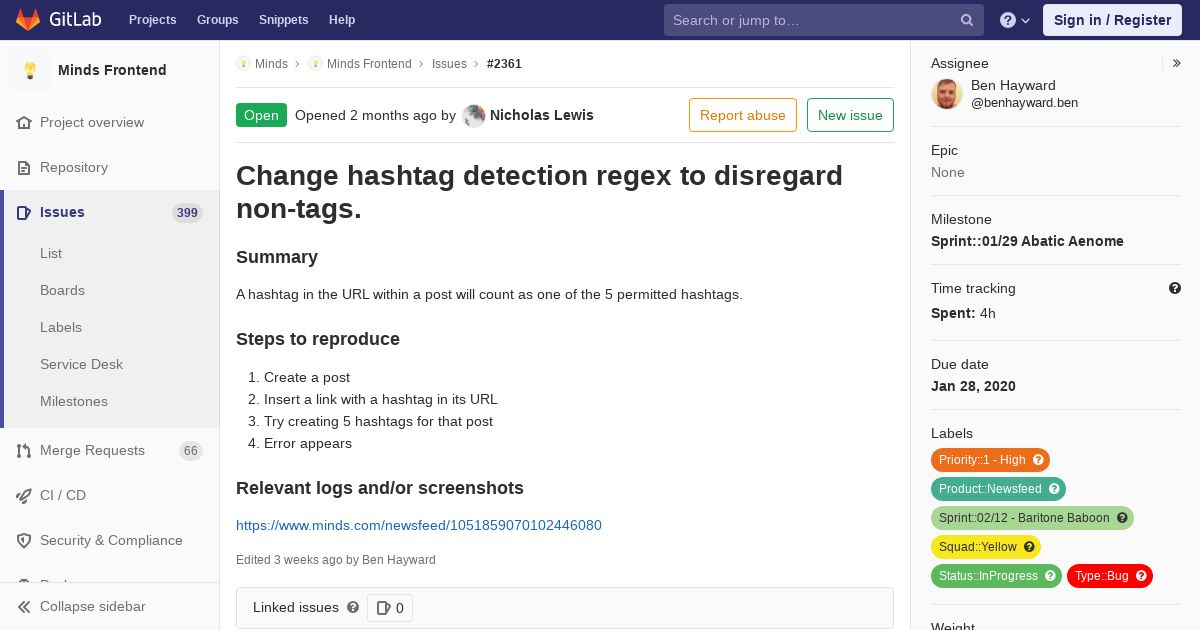Click the Minds Frontend breadcrumb icon
This screenshot has width=1200, height=630.
point(315,64)
